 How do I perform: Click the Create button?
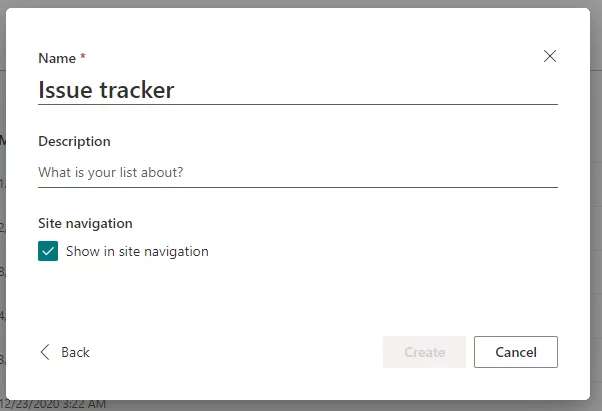(x=424, y=352)
